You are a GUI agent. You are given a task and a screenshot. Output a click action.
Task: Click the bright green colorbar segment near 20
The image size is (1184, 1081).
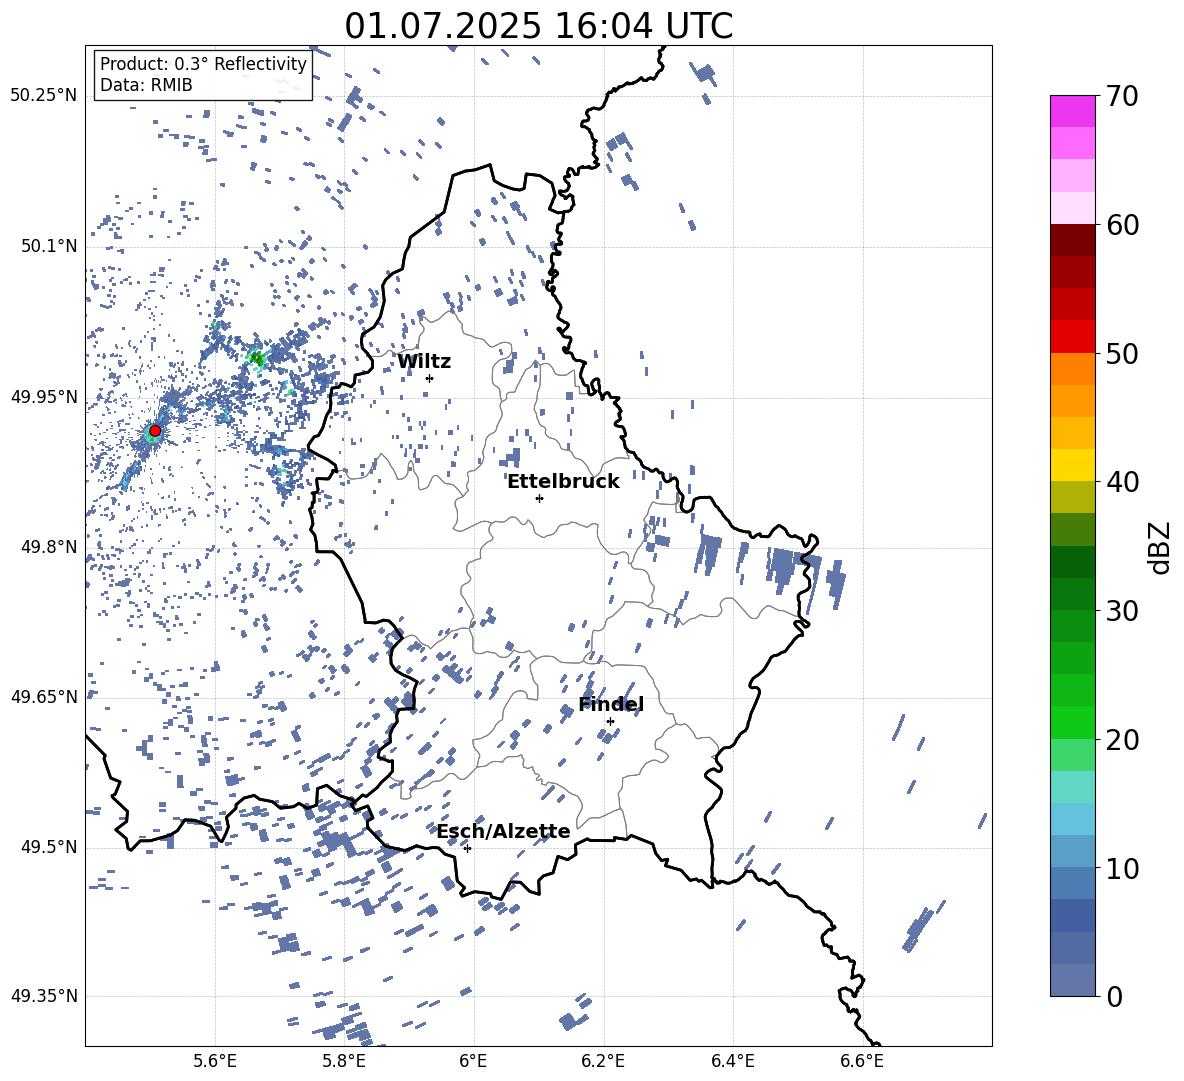[1073, 722]
